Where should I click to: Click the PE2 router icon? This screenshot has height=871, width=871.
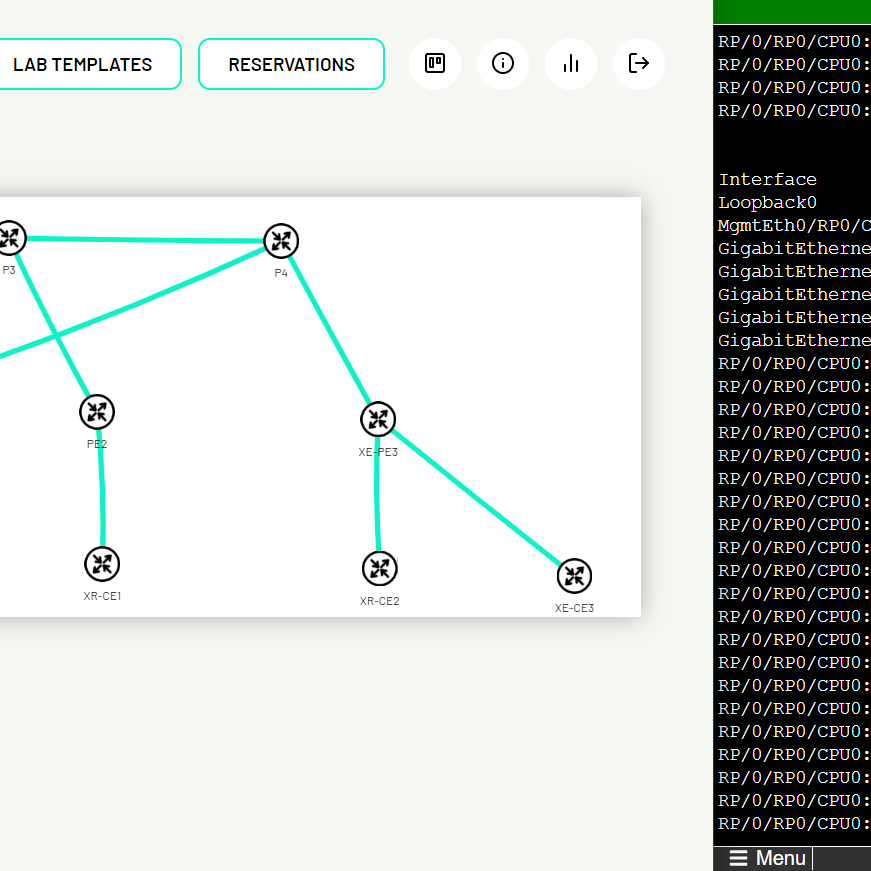point(97,412)
